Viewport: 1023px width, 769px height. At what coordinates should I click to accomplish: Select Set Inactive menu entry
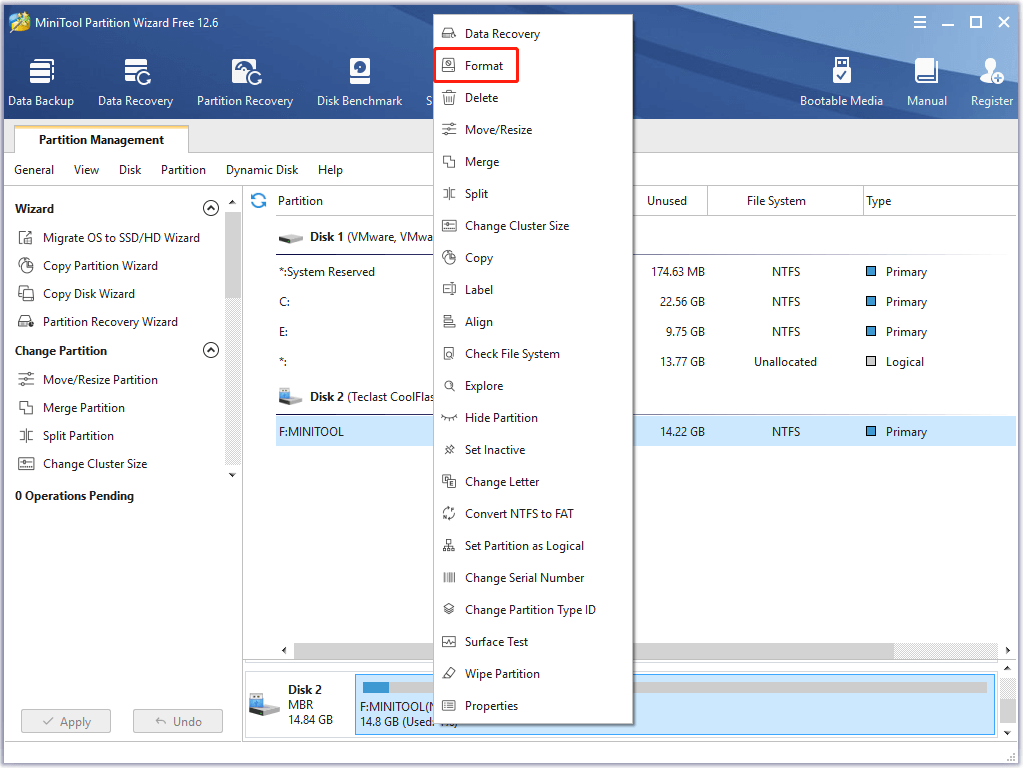[533, 449]
